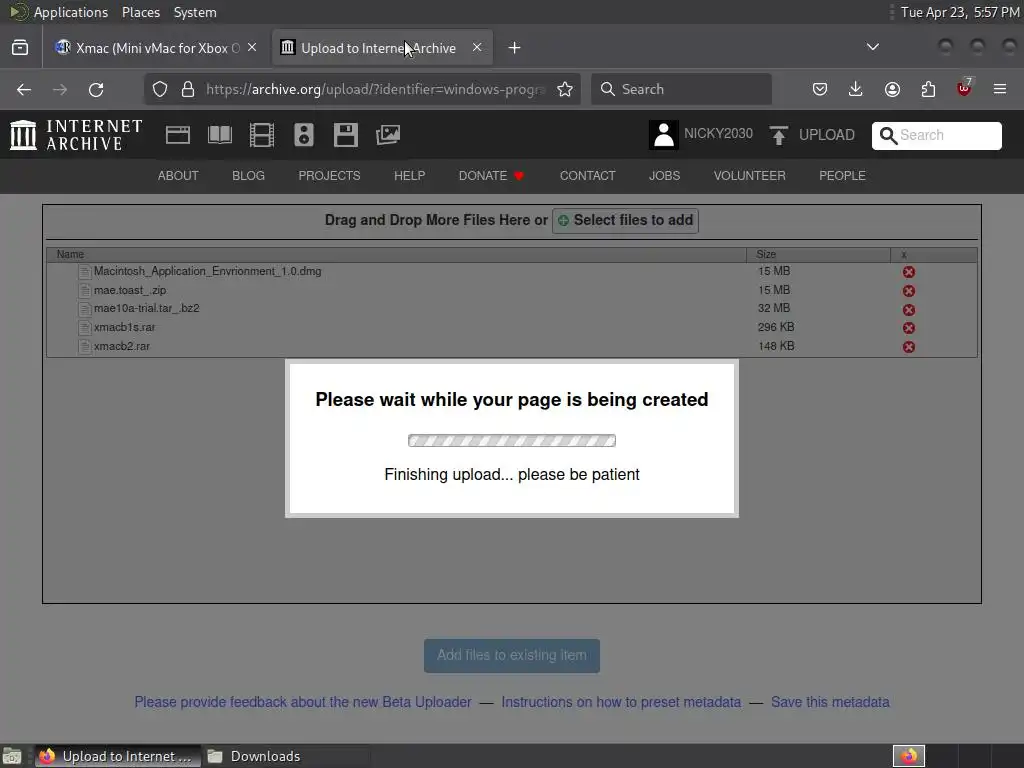Viewport: 1024px width, 768px height.
Task: Close the Xmac tab
Action: [252, 48]
